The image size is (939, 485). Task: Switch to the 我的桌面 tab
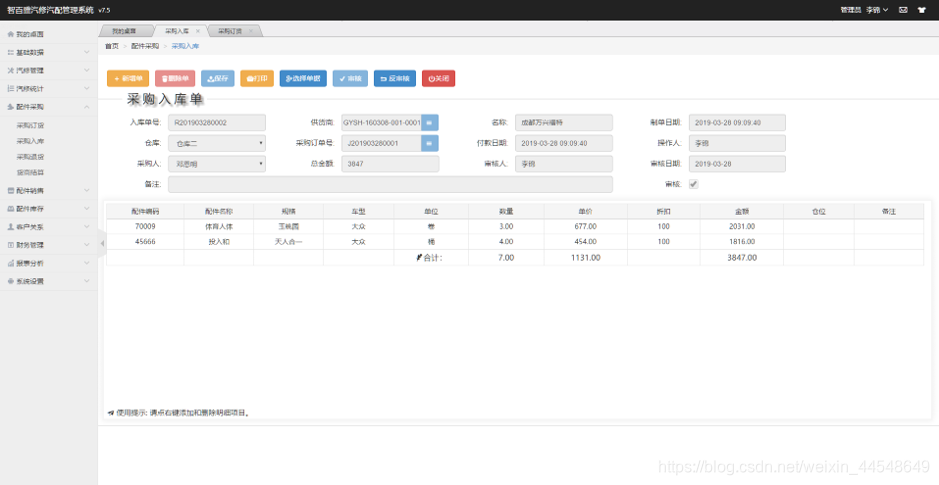(x=124, y=31)
